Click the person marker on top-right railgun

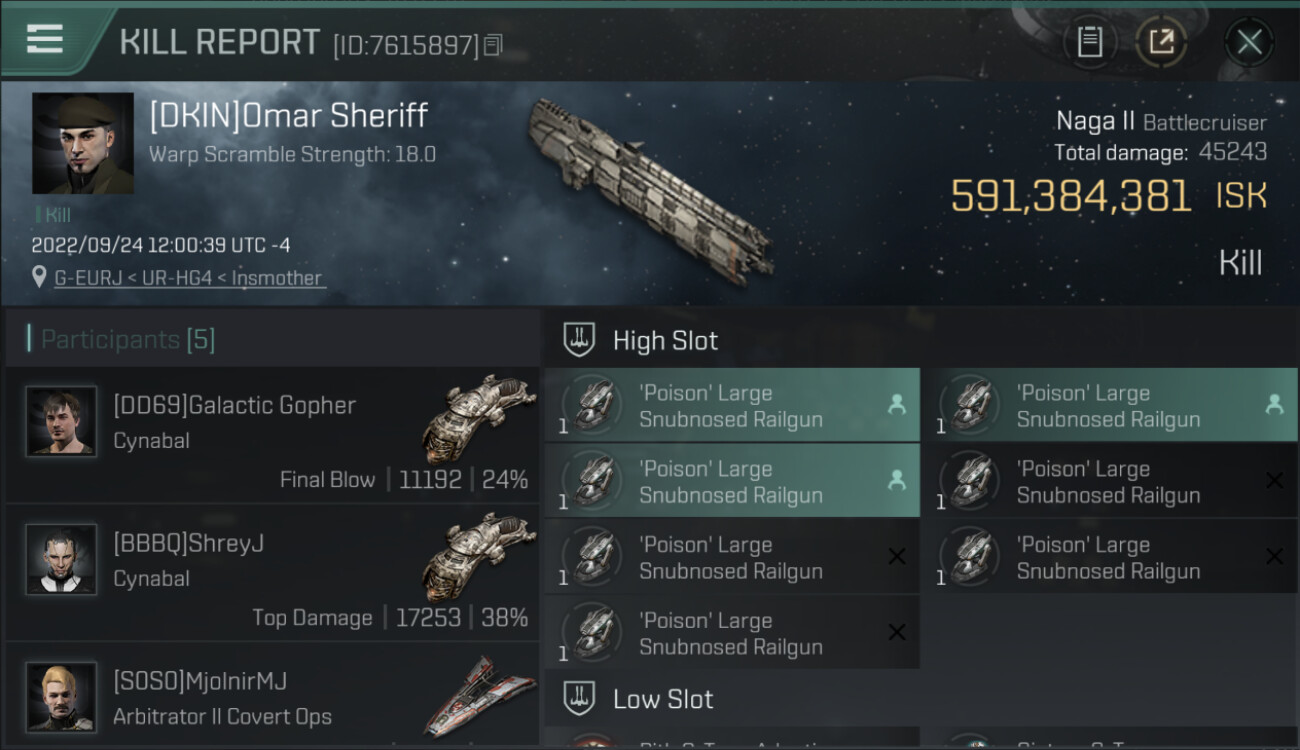pos(1274,404)
